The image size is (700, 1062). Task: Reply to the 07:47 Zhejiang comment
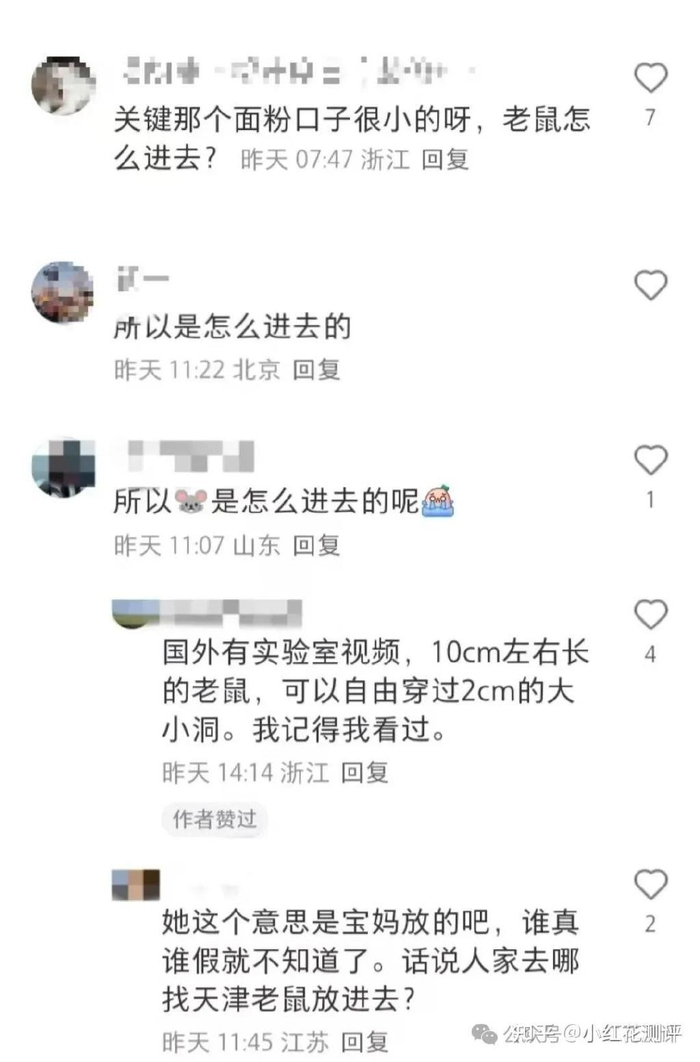[x=445, y=160]
